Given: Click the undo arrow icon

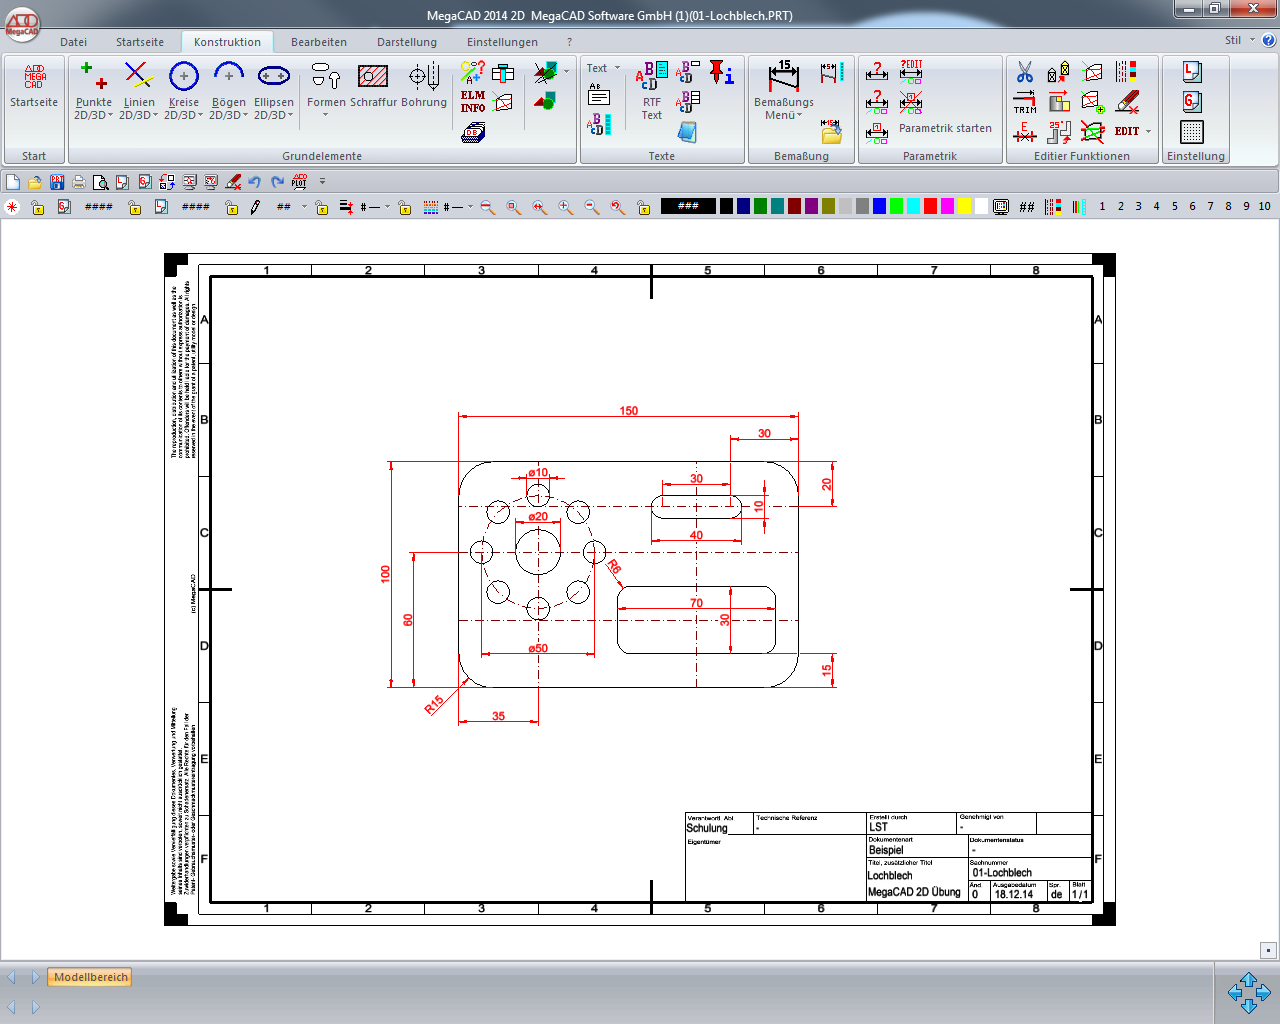Looking at the screenshot, I should (x=255, y=182).
